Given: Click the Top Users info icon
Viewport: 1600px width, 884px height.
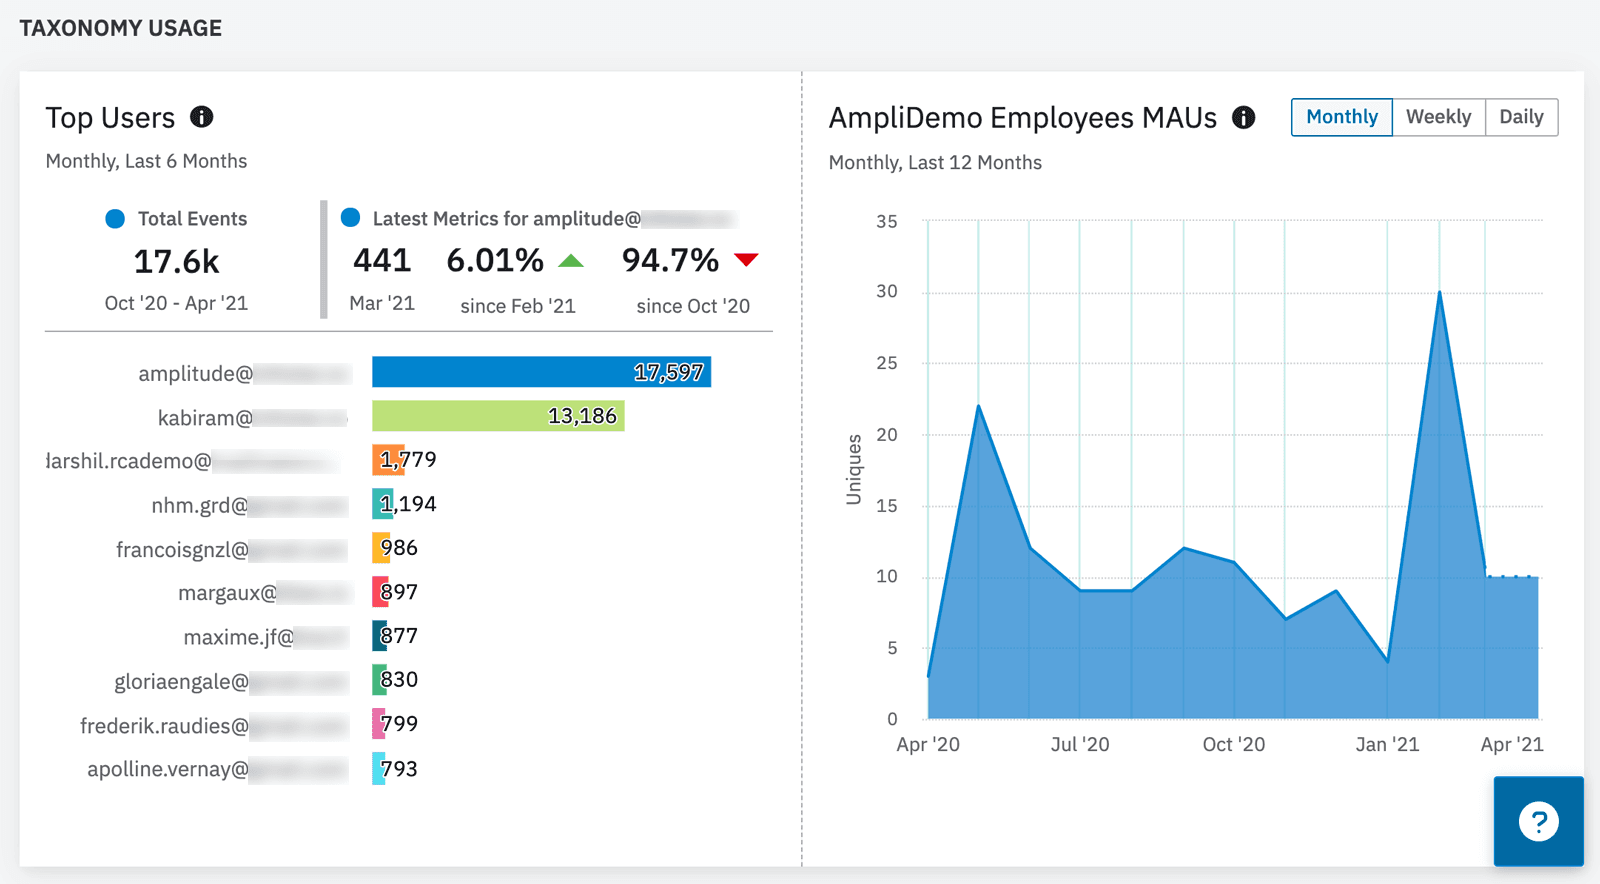Looking at the screenshot, I should 202,117.
